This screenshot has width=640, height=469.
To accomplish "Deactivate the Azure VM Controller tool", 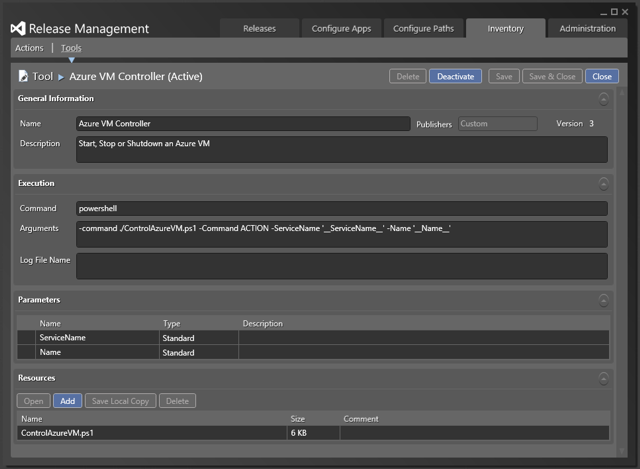I will [456, 76].
